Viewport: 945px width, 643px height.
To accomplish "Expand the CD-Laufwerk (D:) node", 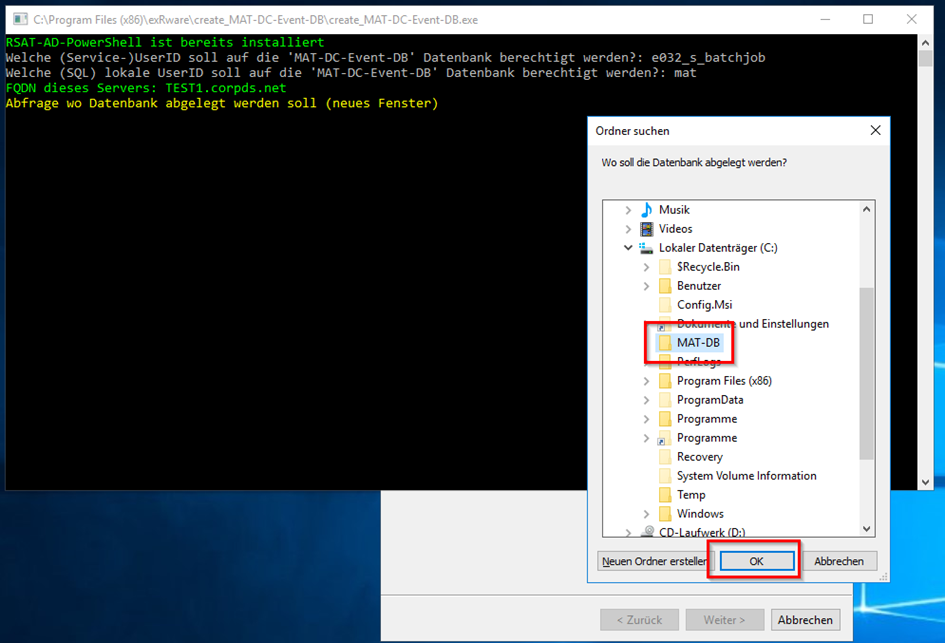I will pyautogui.click(x=628, y=533).
